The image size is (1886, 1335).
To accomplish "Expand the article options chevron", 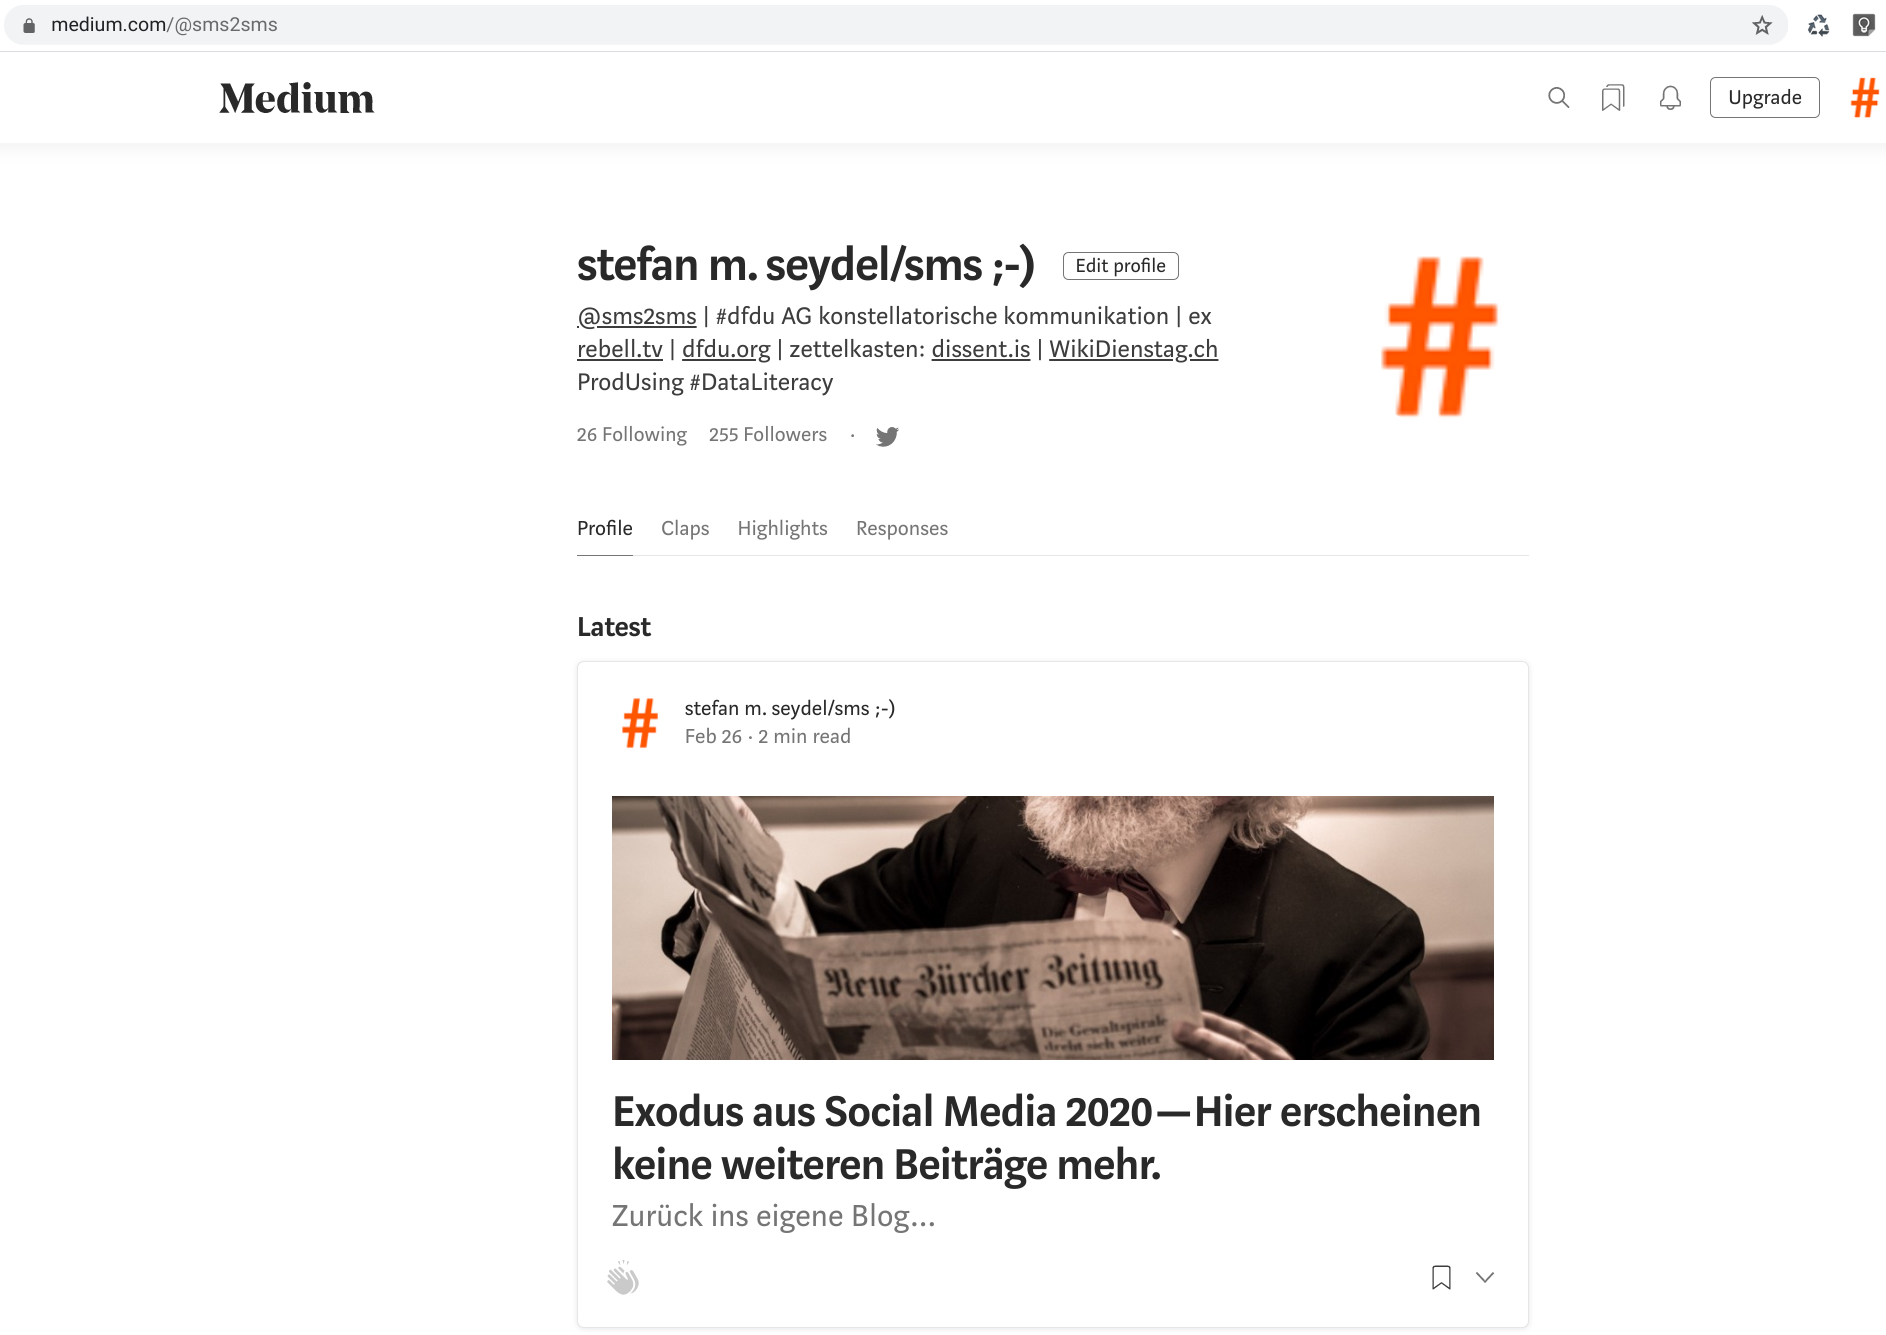I will coord(1485,1277).
